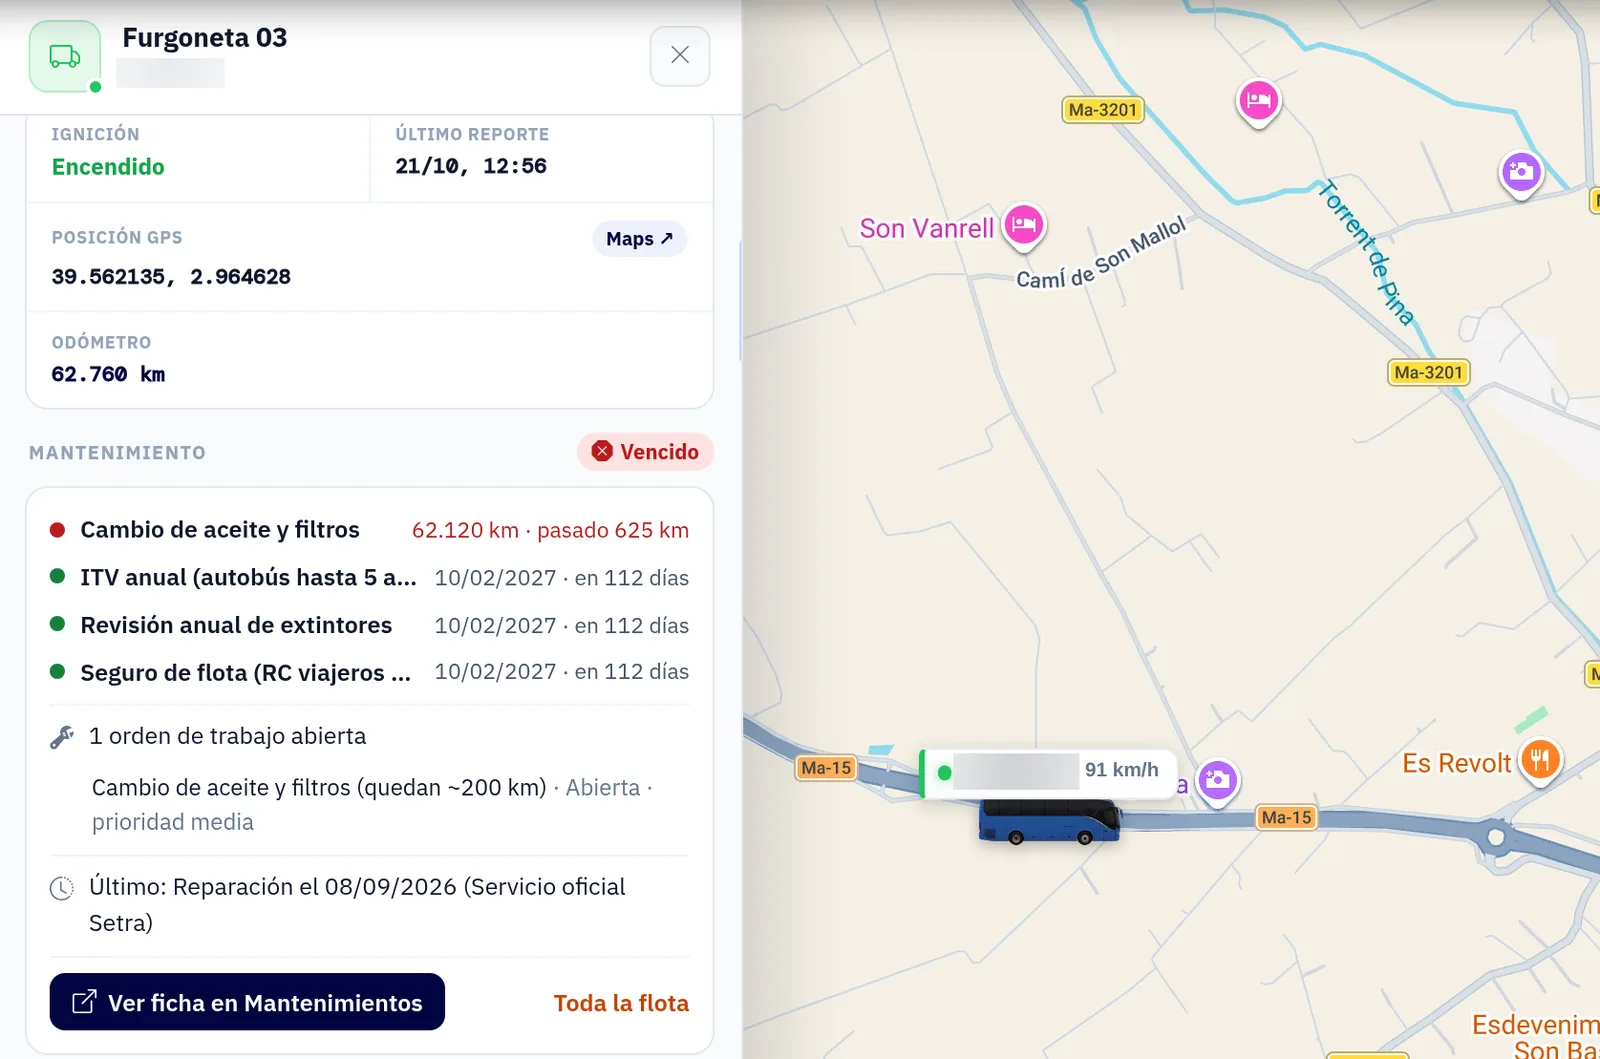
Task: Select the blue bus on the map
Action: (1050, 822)
